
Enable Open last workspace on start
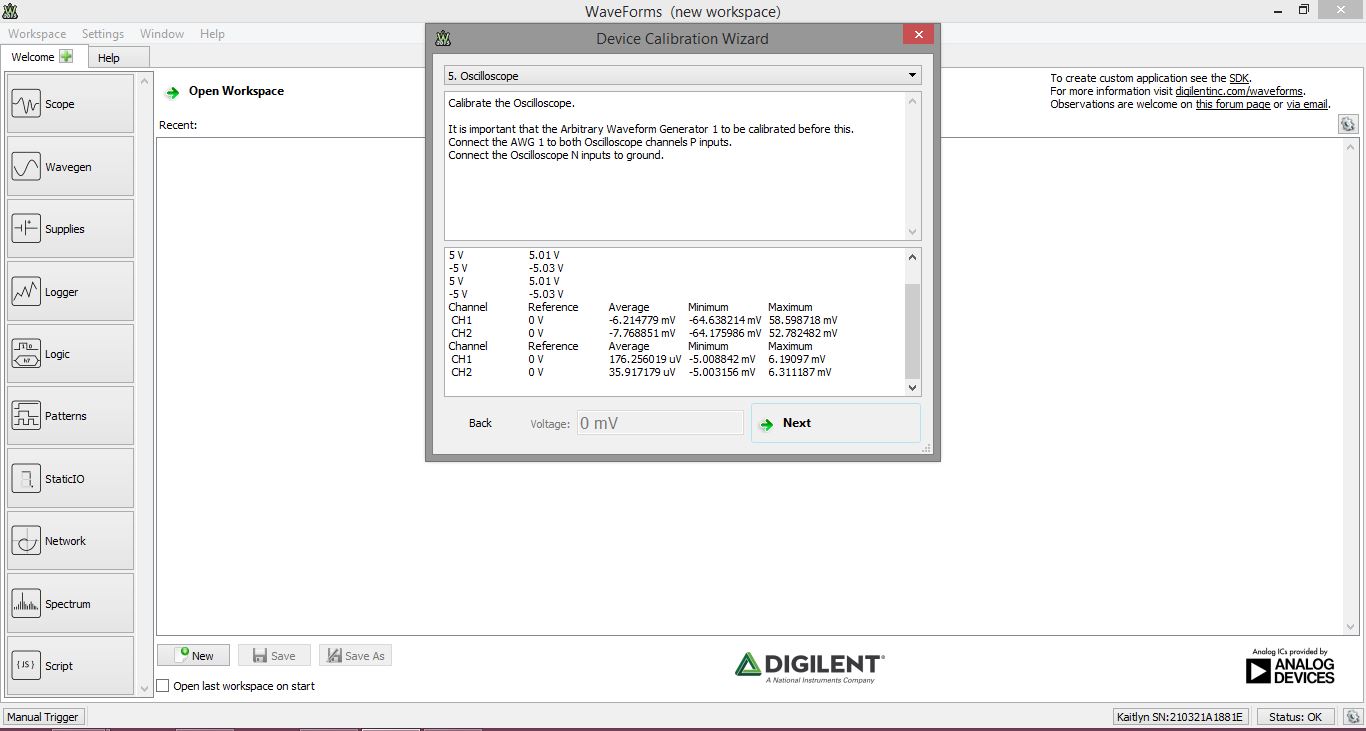[x=163, y=686]
